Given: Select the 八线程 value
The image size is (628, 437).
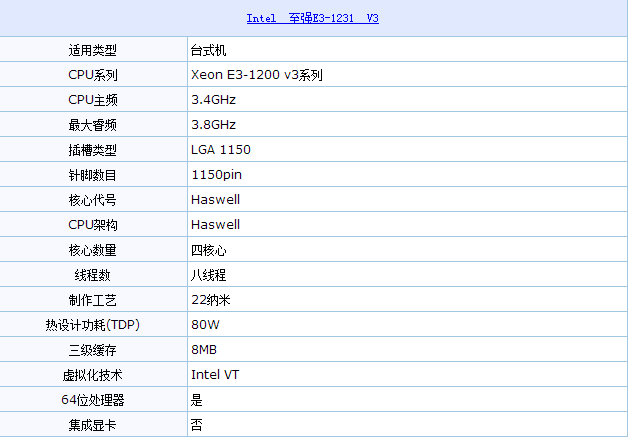Looking at the screenshot, I should 208,275.
